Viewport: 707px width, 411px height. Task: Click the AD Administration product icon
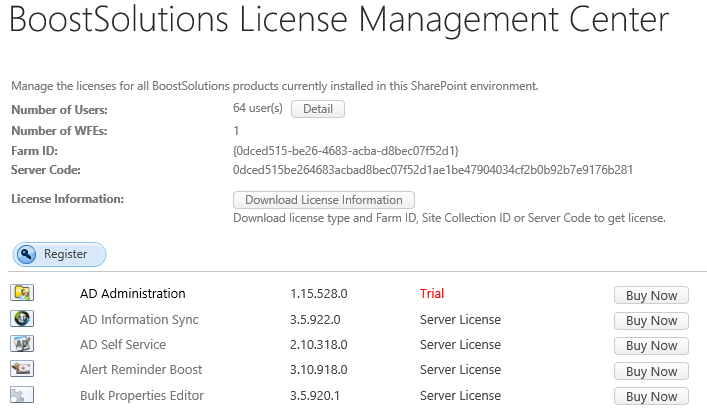pos(22,293)
